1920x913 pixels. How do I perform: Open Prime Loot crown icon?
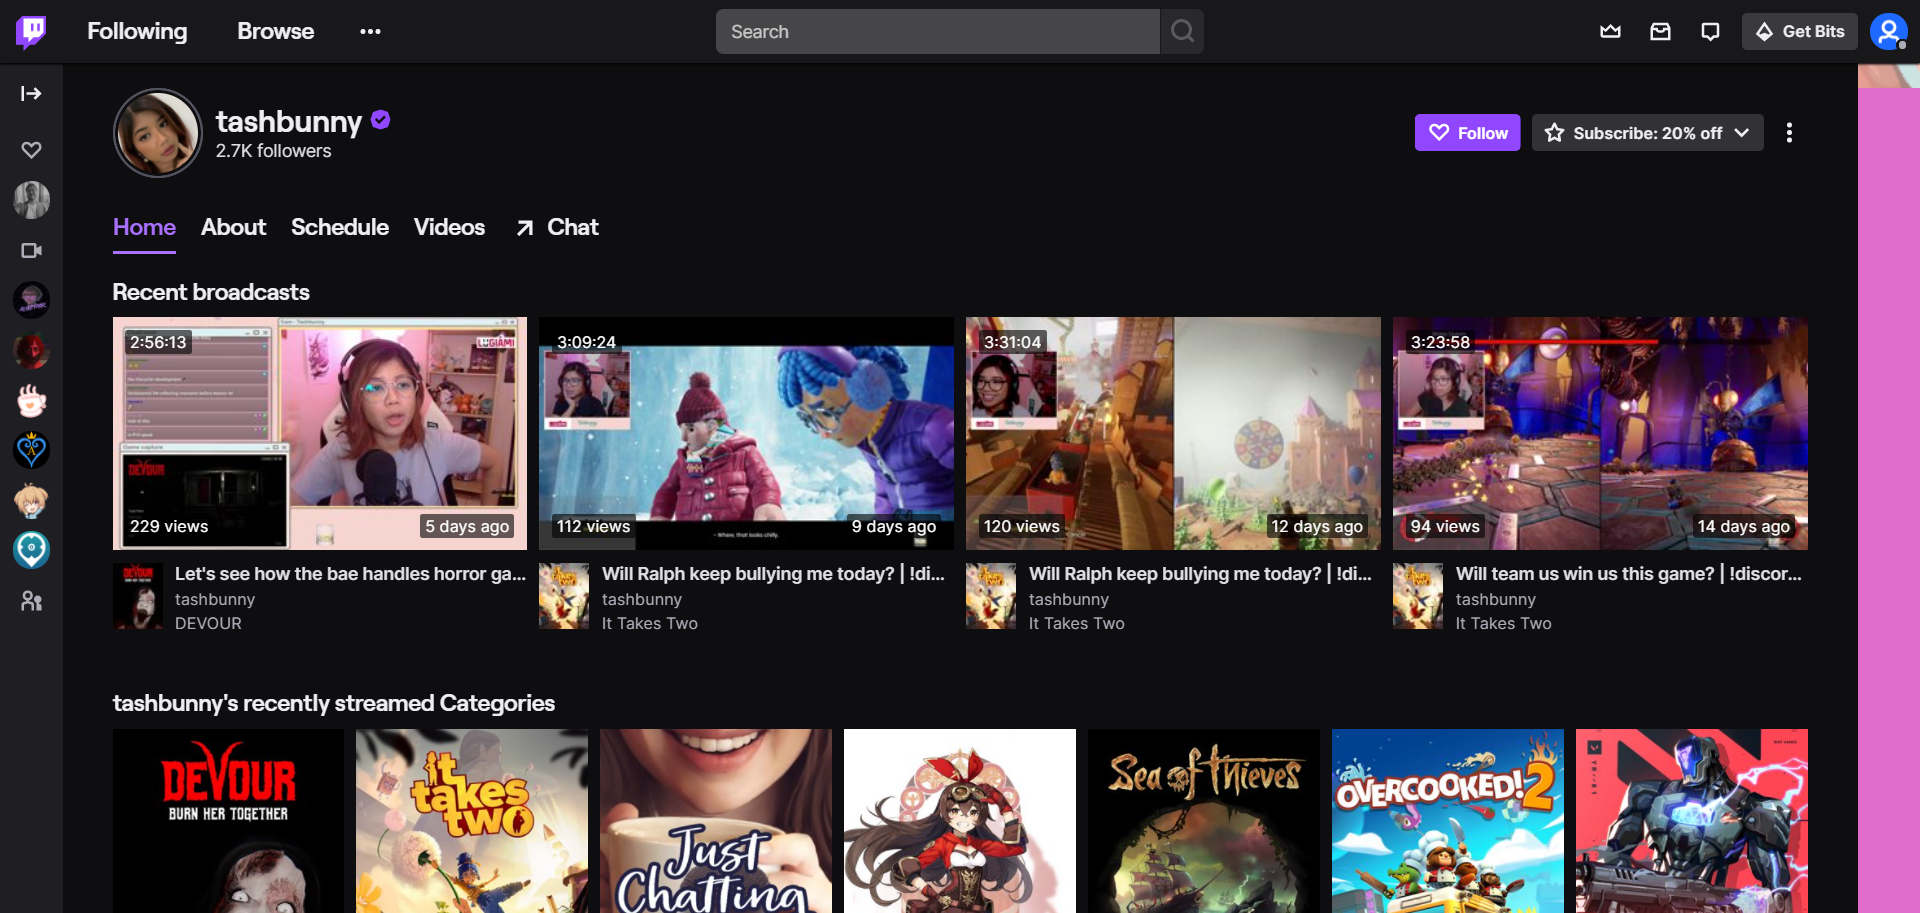(x=1610, y=32)
